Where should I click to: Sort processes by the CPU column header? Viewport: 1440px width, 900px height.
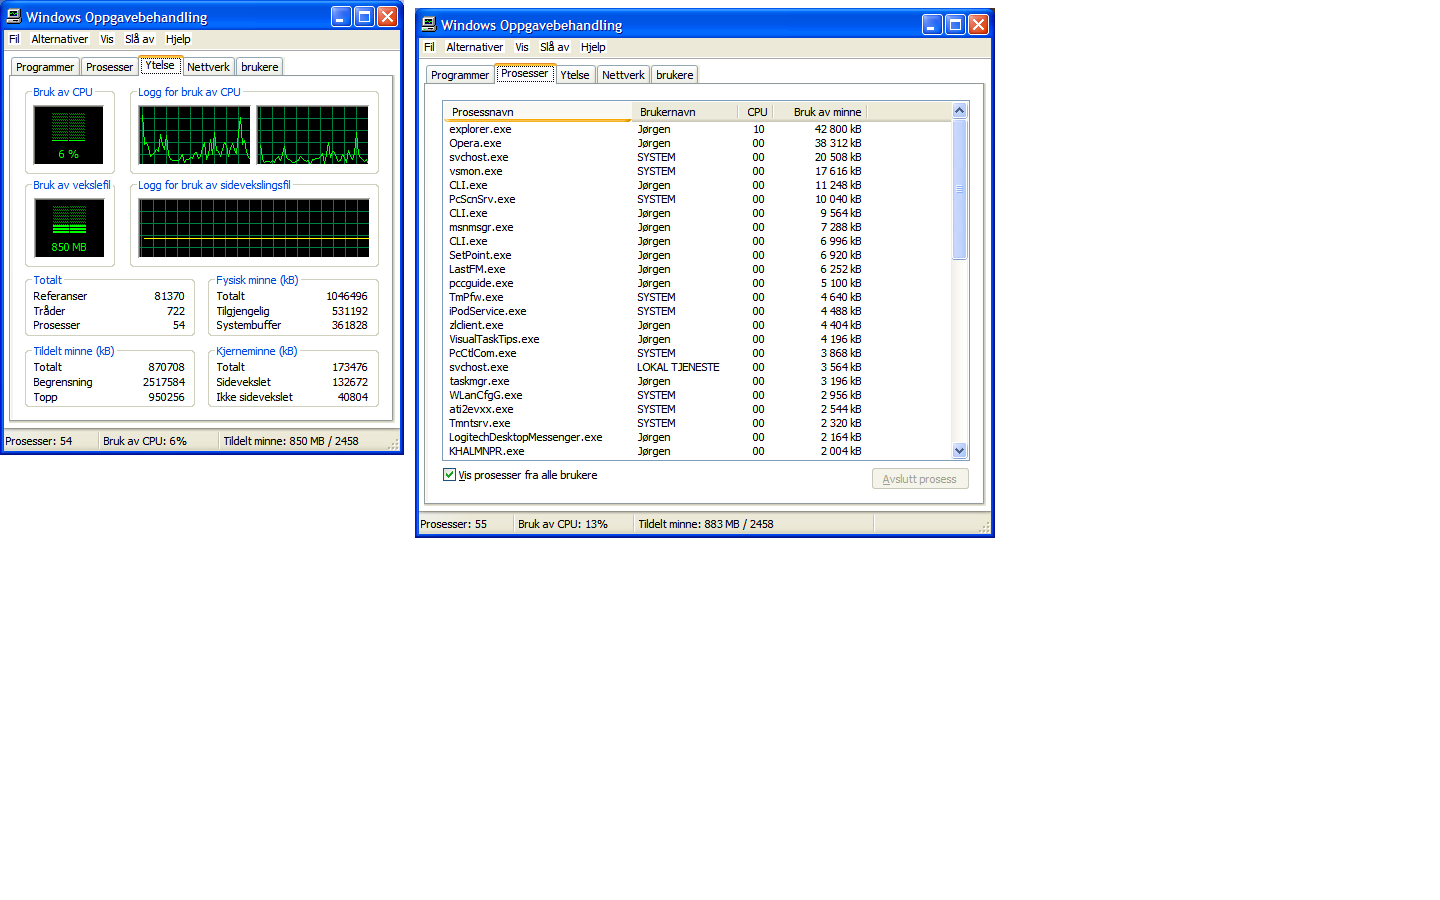(755, 112)
